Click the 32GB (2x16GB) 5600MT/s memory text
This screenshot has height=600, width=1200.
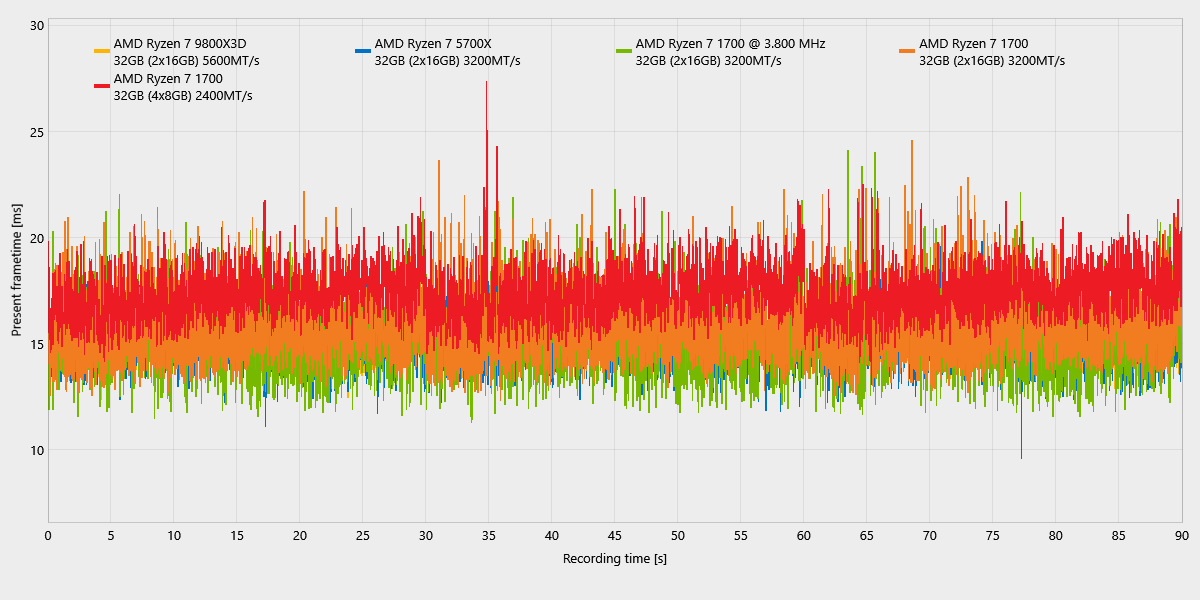[186, 60]
